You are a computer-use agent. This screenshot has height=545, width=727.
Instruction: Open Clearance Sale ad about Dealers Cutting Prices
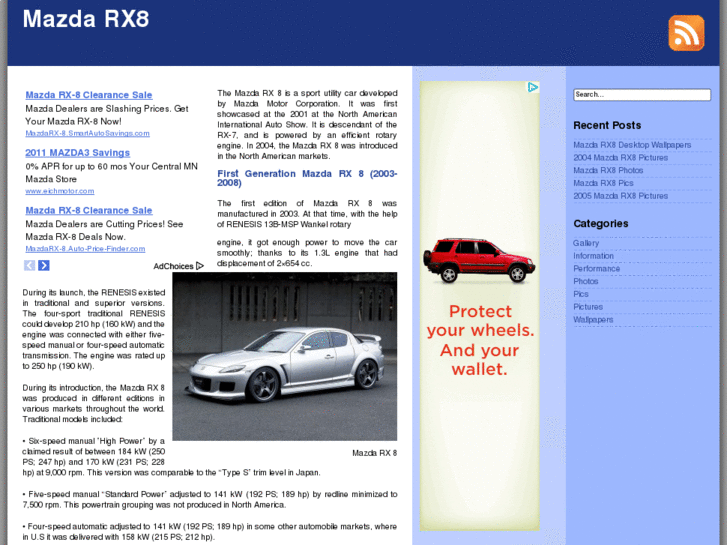click(89, 211)
